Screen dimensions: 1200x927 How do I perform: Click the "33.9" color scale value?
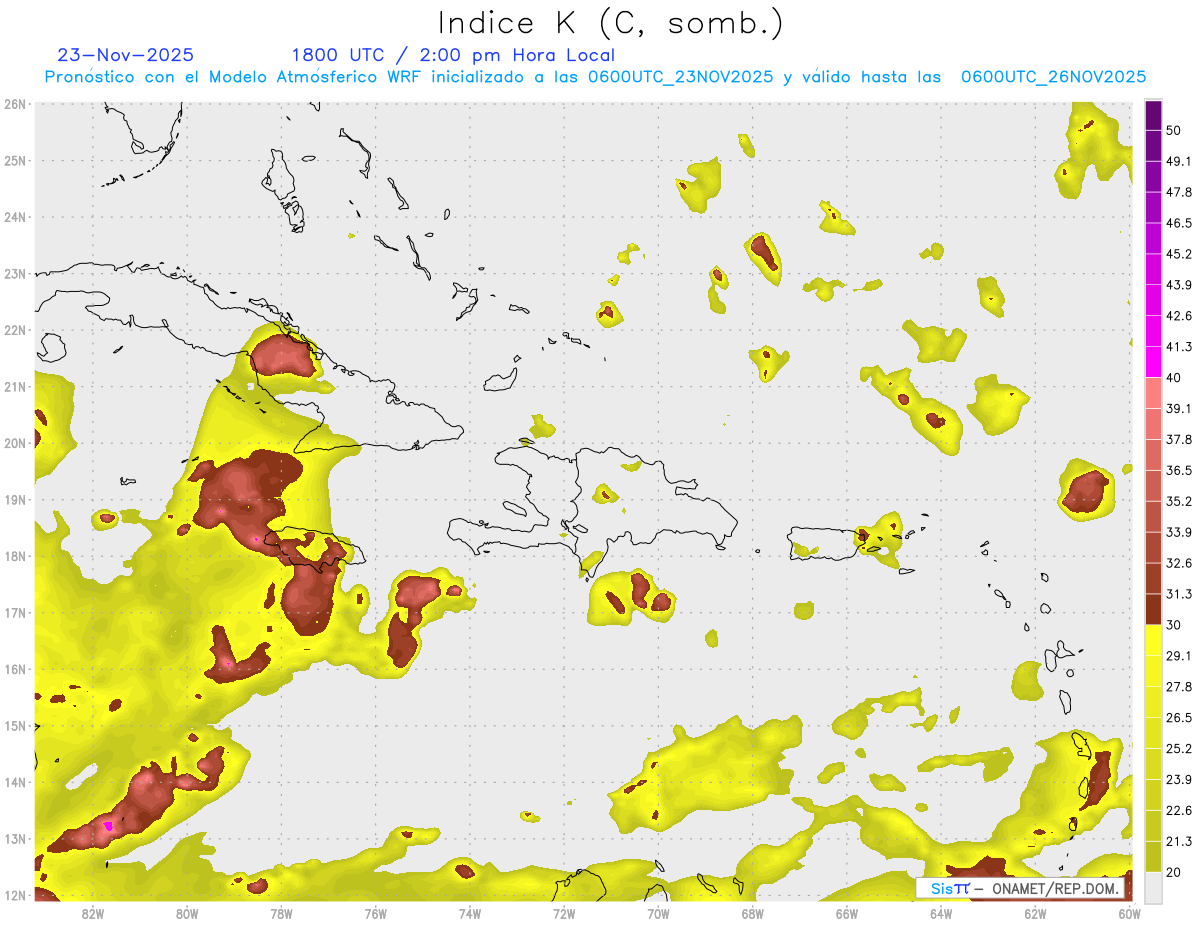1178,532
